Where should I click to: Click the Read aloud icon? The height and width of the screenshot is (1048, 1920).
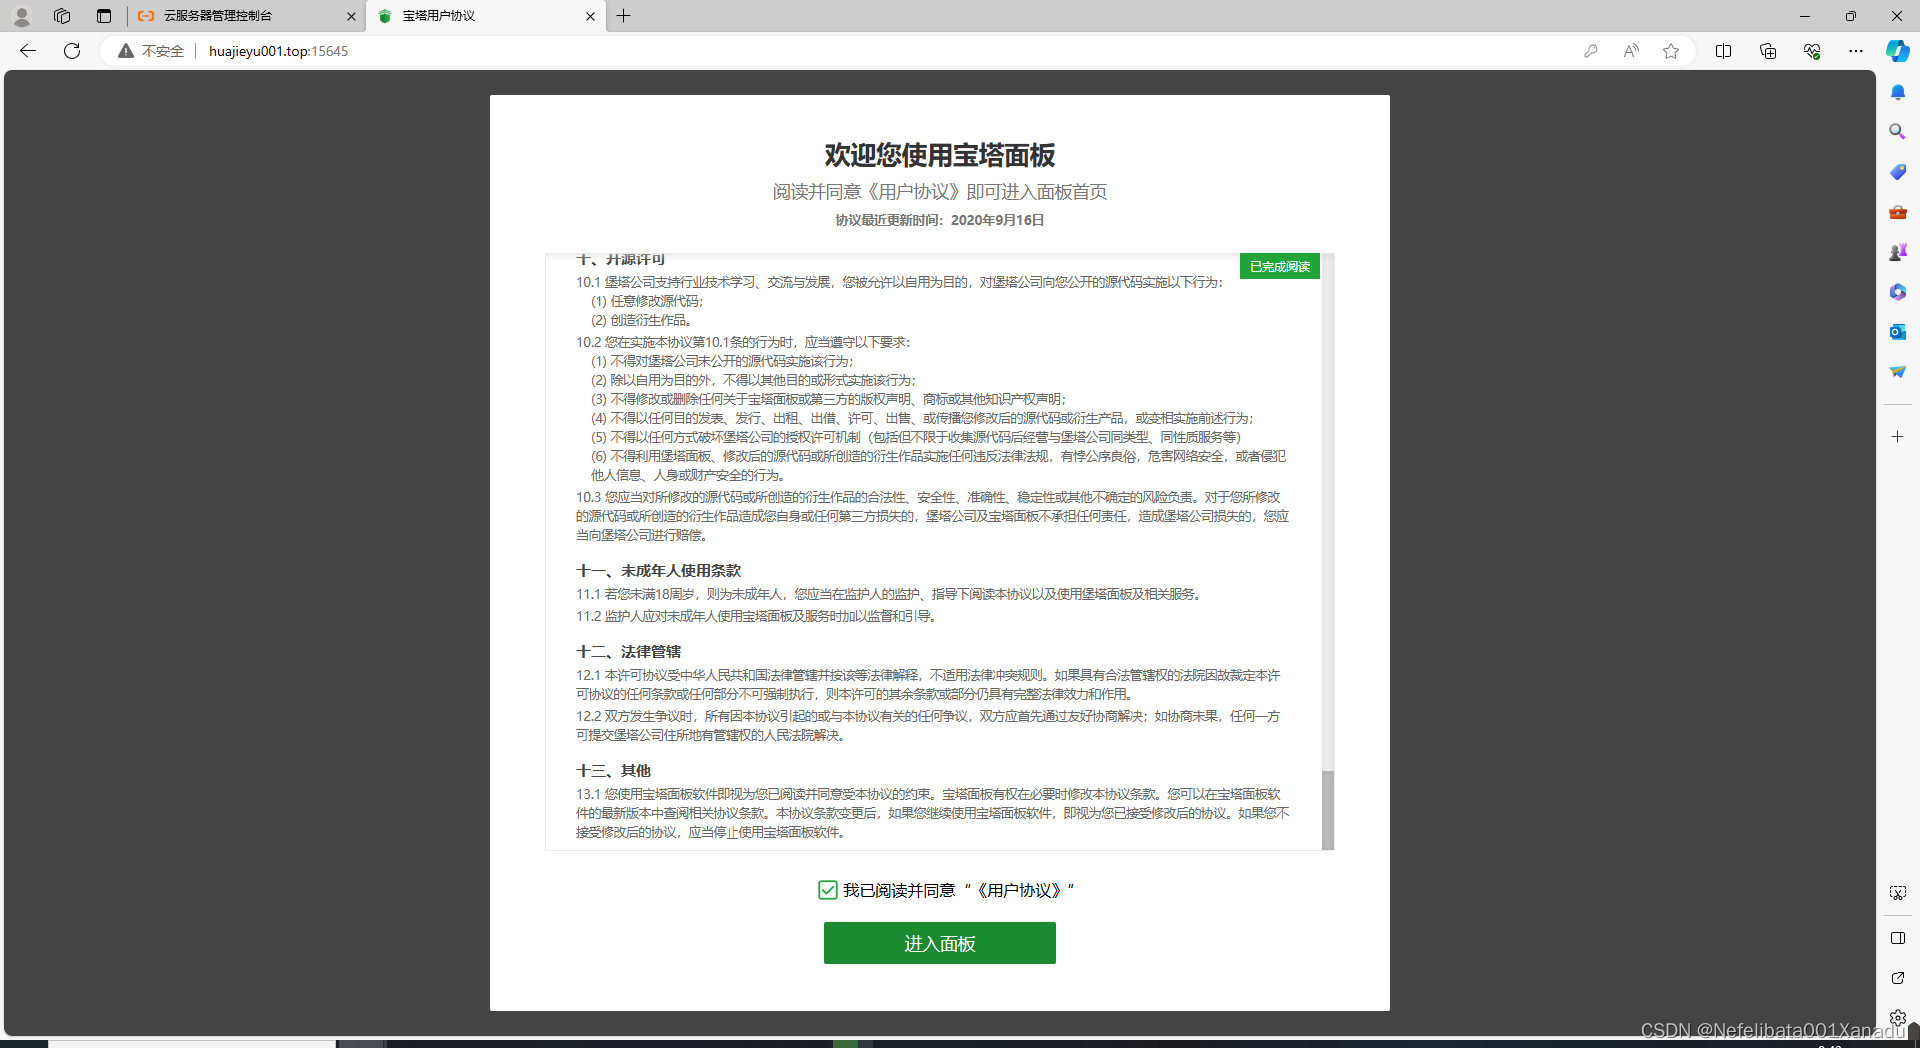click(1631, 51)
